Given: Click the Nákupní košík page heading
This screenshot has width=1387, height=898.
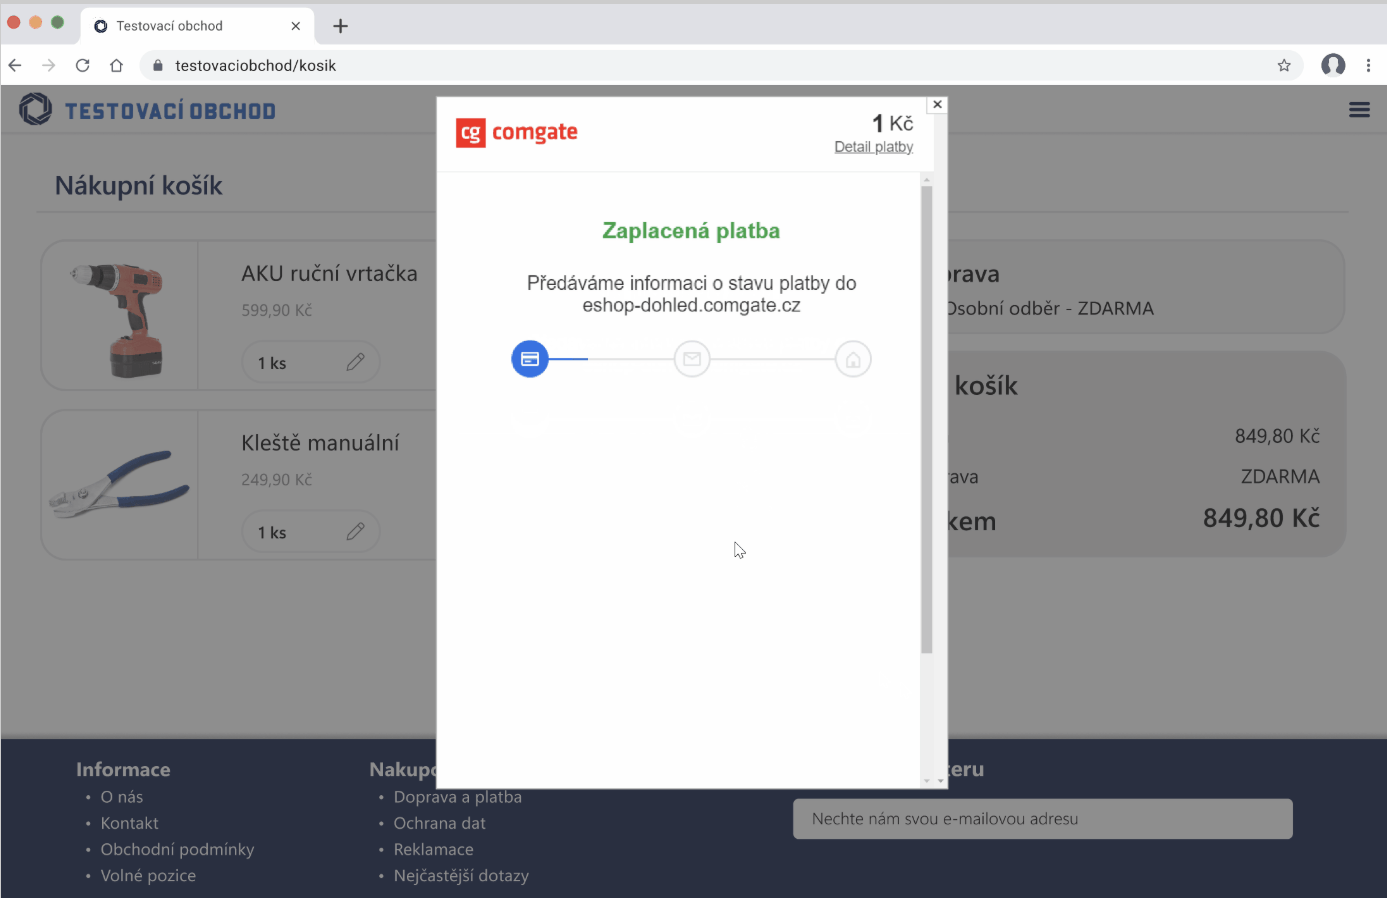Looking at the screenshot, I should pos(139,186).
